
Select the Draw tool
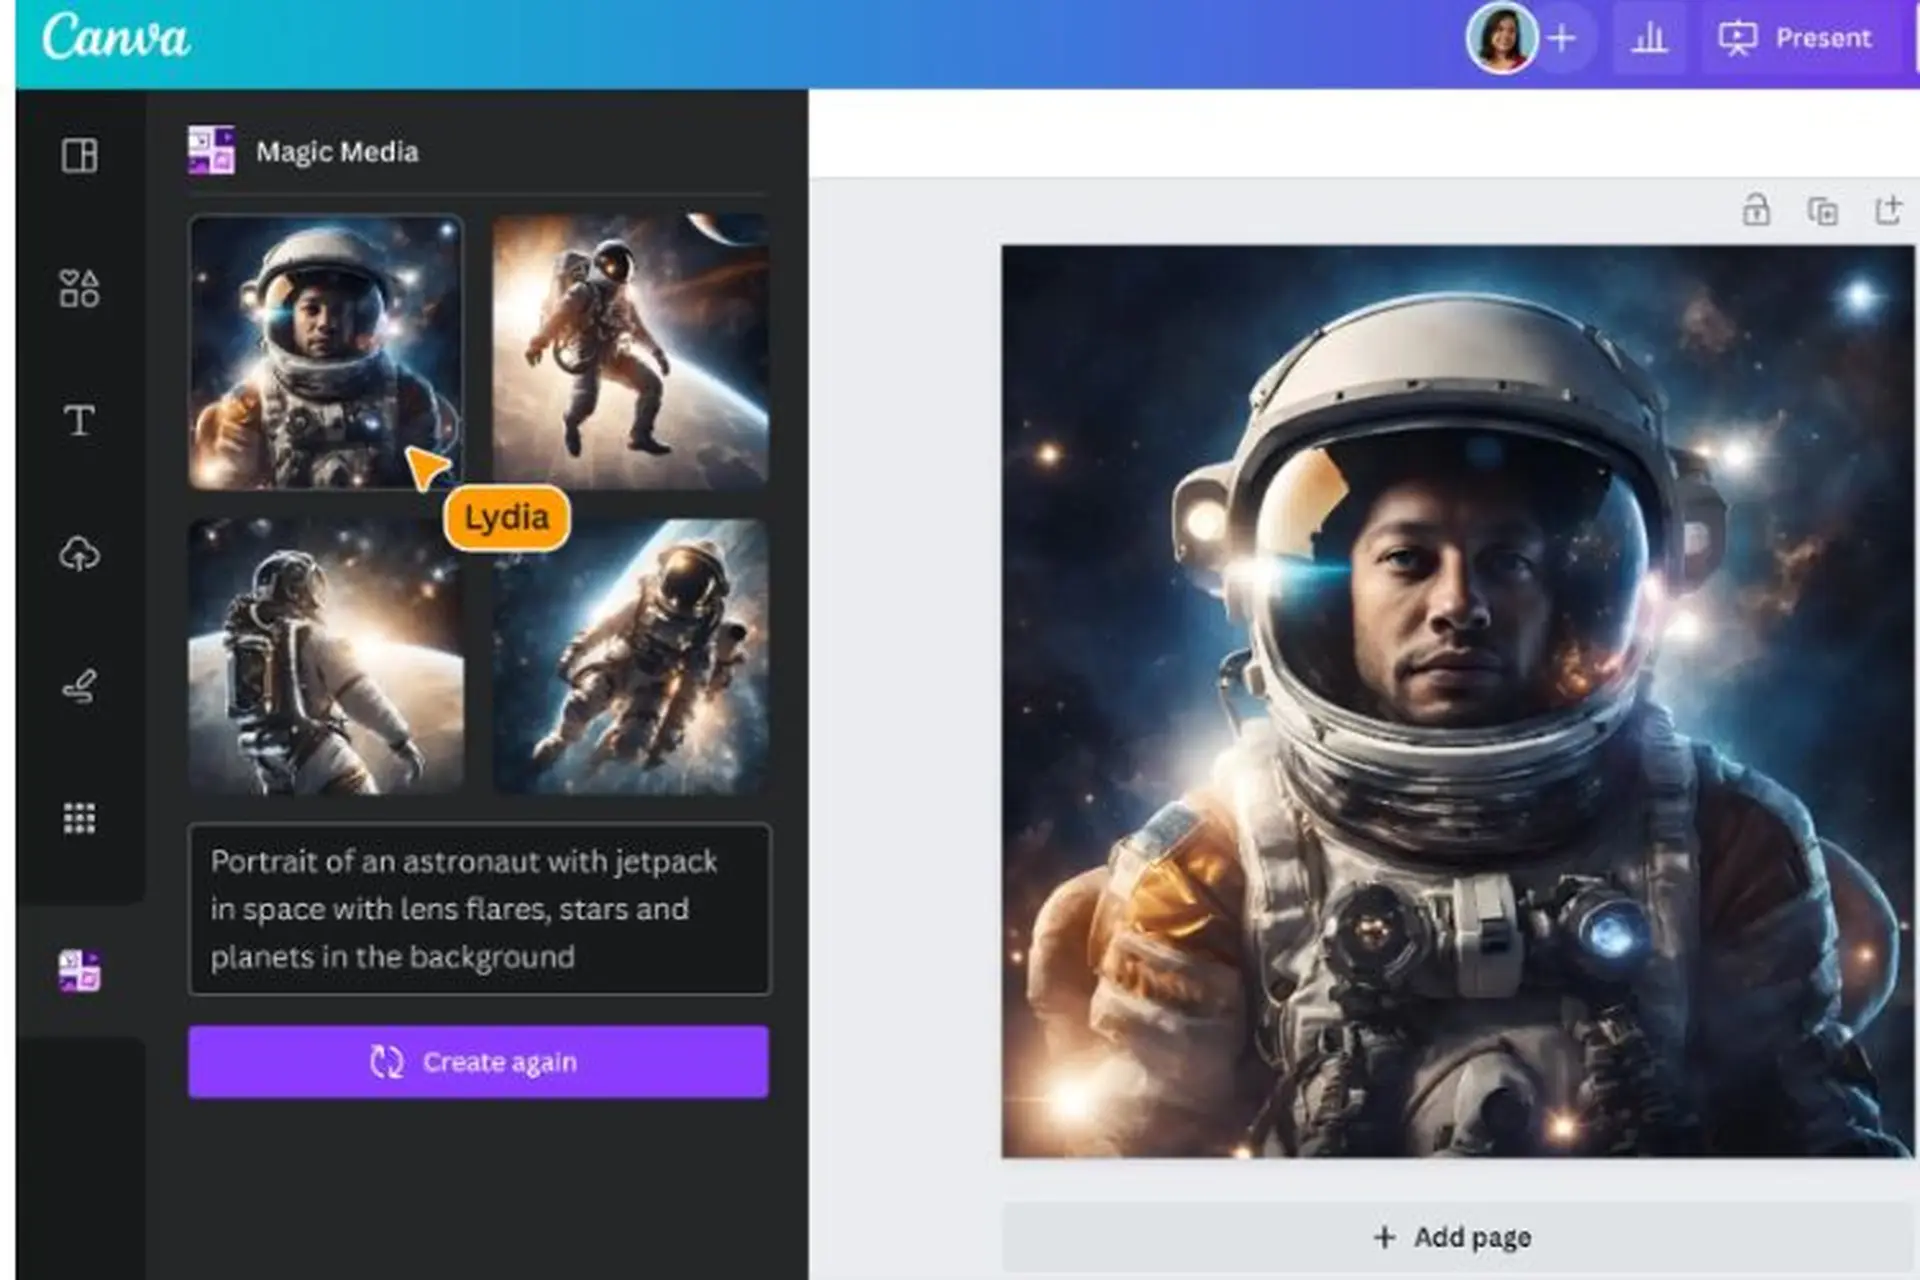tap(80, 685)
